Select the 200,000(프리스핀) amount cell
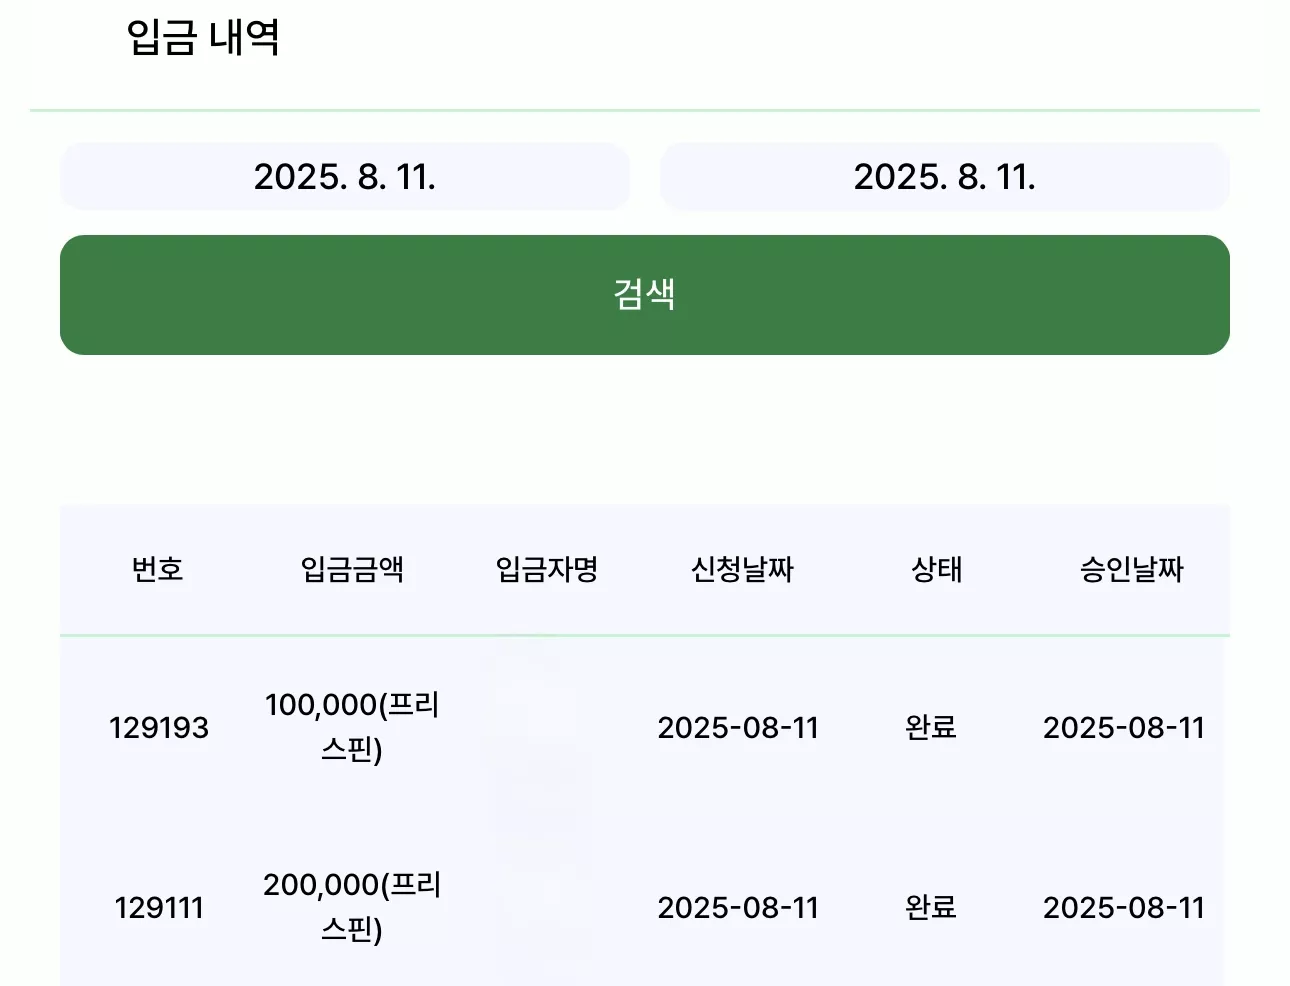 click(352, 907)
